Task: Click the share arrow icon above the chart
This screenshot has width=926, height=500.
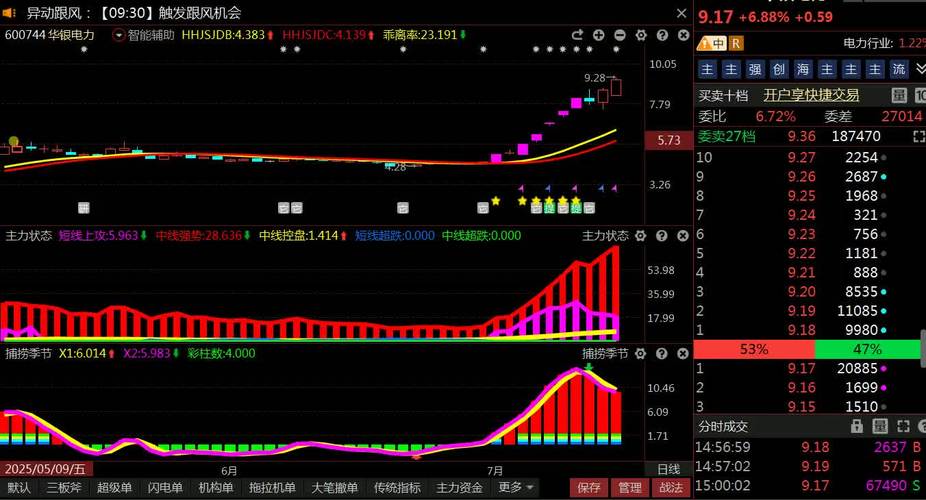Action: [577, 35]
